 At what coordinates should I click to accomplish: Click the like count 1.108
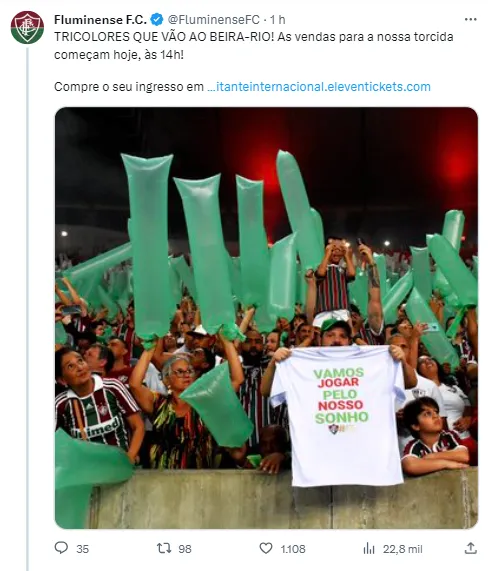[293, 549]
